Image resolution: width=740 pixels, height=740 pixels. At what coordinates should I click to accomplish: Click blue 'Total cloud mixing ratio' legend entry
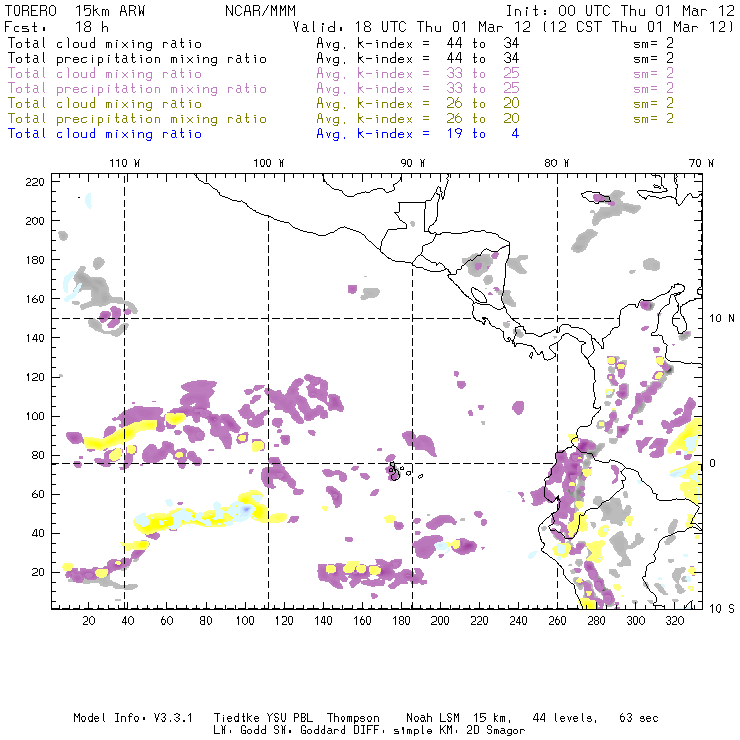(x=105, y=134)
